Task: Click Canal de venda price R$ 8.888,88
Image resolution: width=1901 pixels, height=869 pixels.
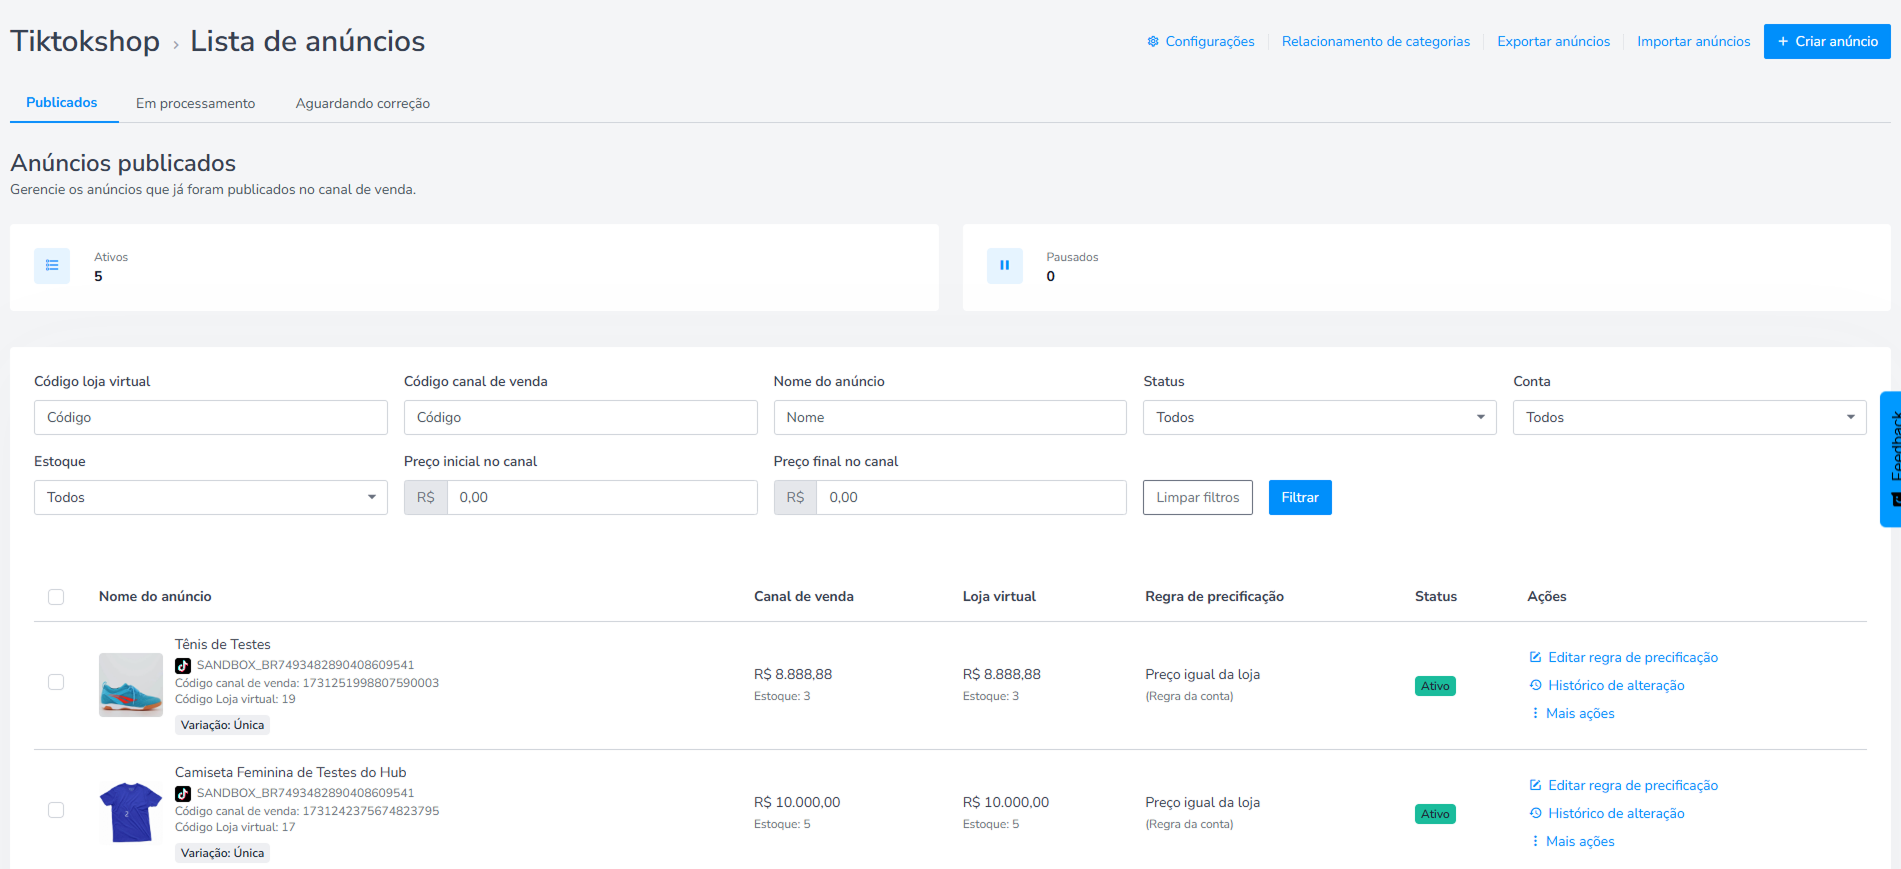Action: point(793,674)
